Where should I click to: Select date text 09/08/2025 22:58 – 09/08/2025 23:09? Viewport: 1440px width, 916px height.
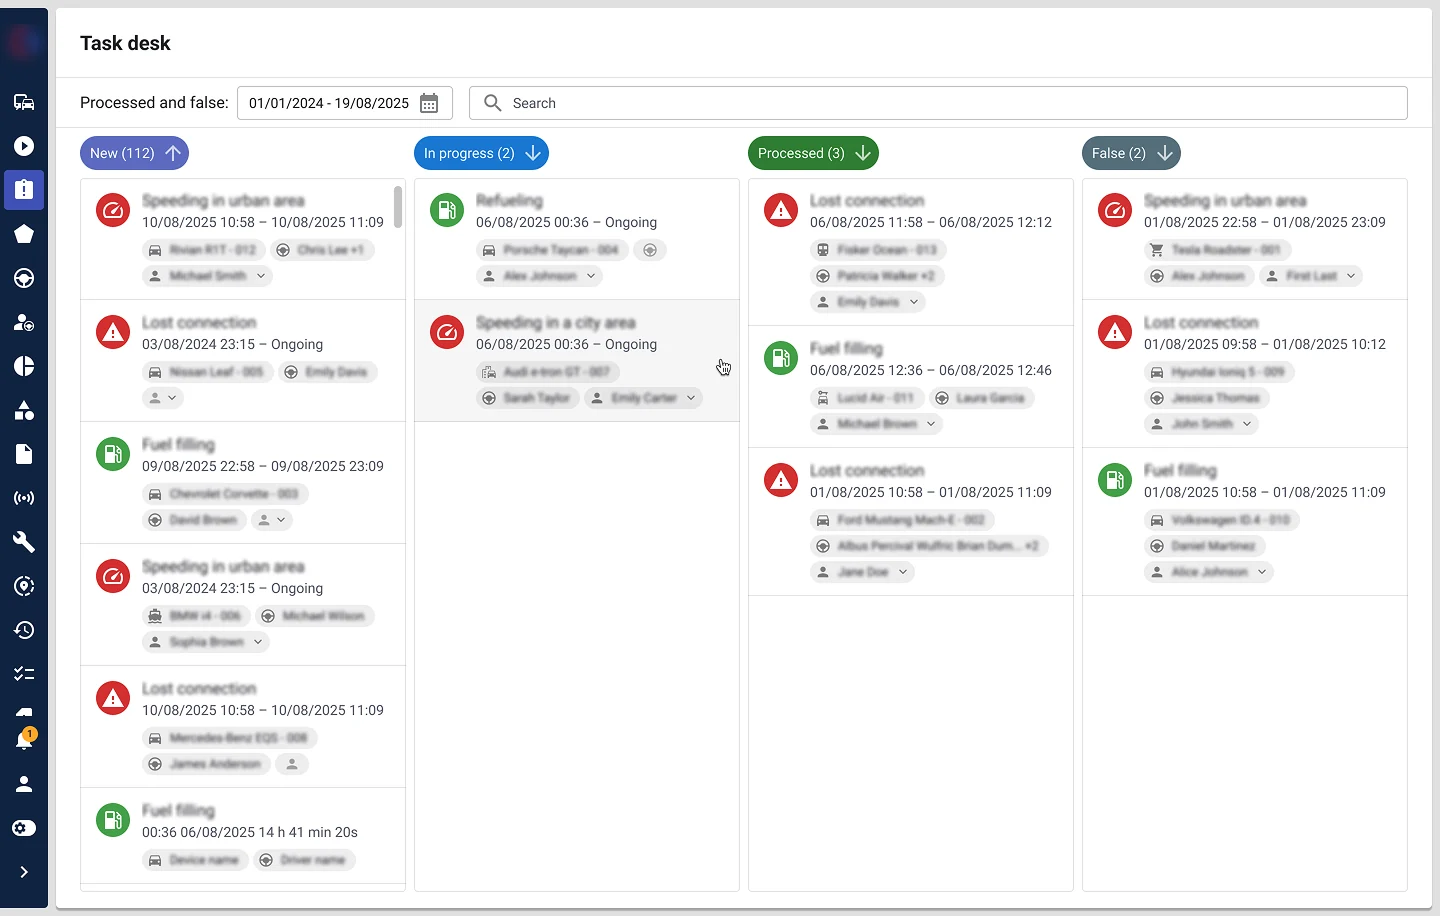pos(263,466)
